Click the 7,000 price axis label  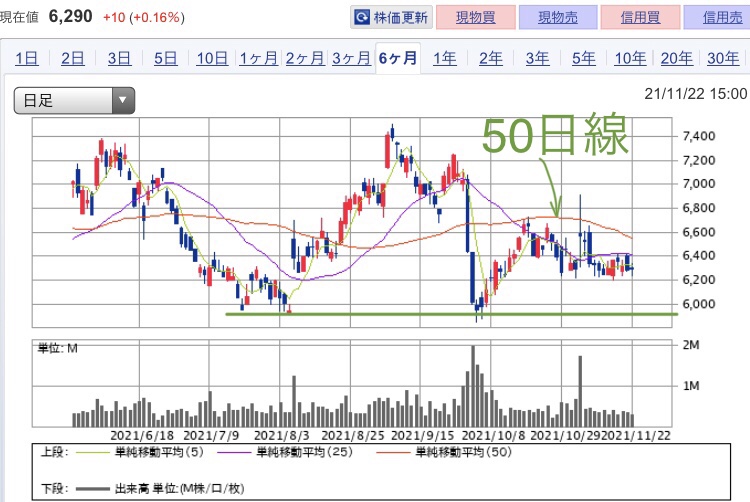pyautogui.click(x=699, y=184)
